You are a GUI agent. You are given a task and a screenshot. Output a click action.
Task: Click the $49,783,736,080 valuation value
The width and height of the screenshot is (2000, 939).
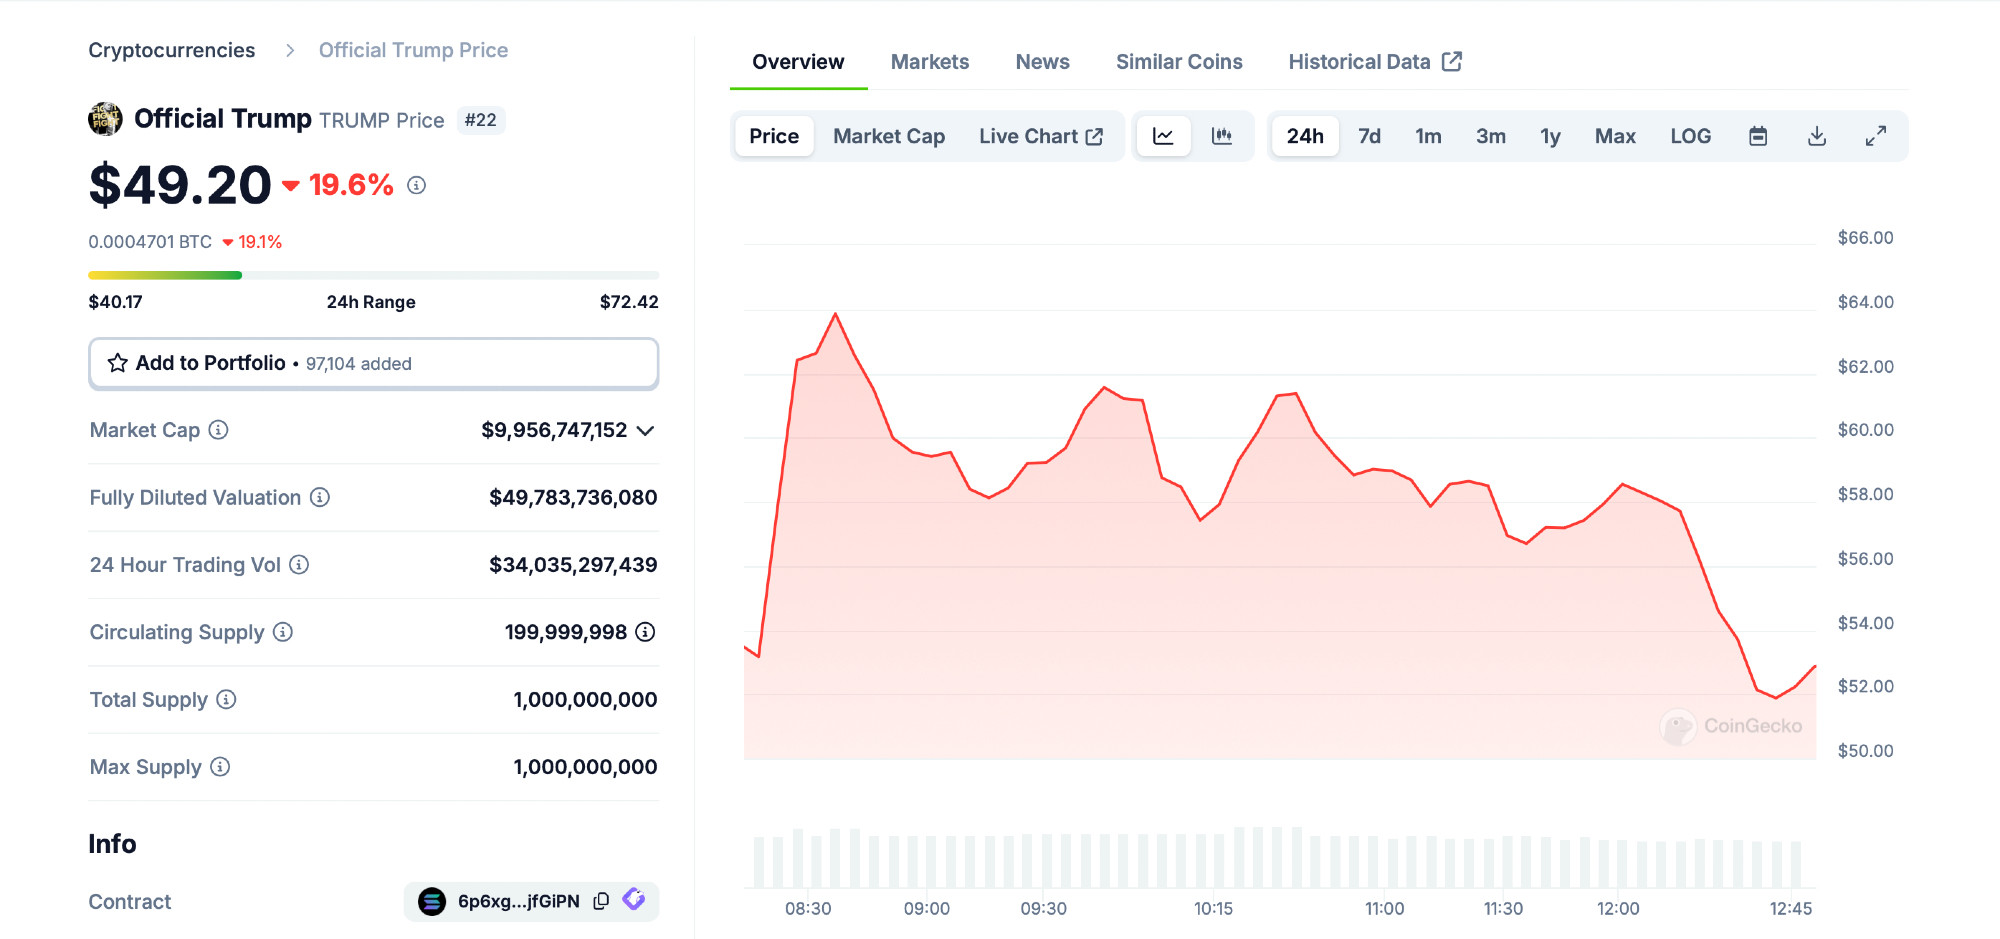573,497
